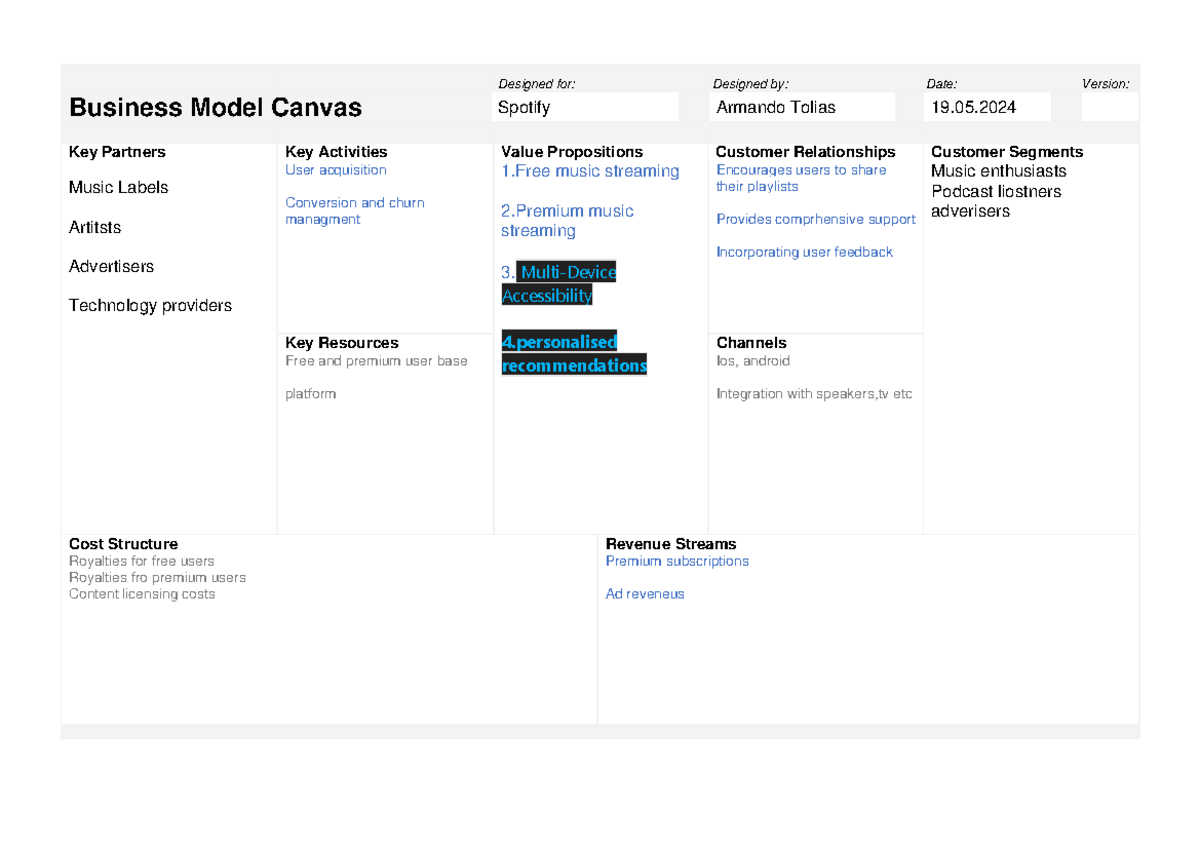1200x849 pixels.
Task: Select the Key Resources section header
Action: point(342,342)
